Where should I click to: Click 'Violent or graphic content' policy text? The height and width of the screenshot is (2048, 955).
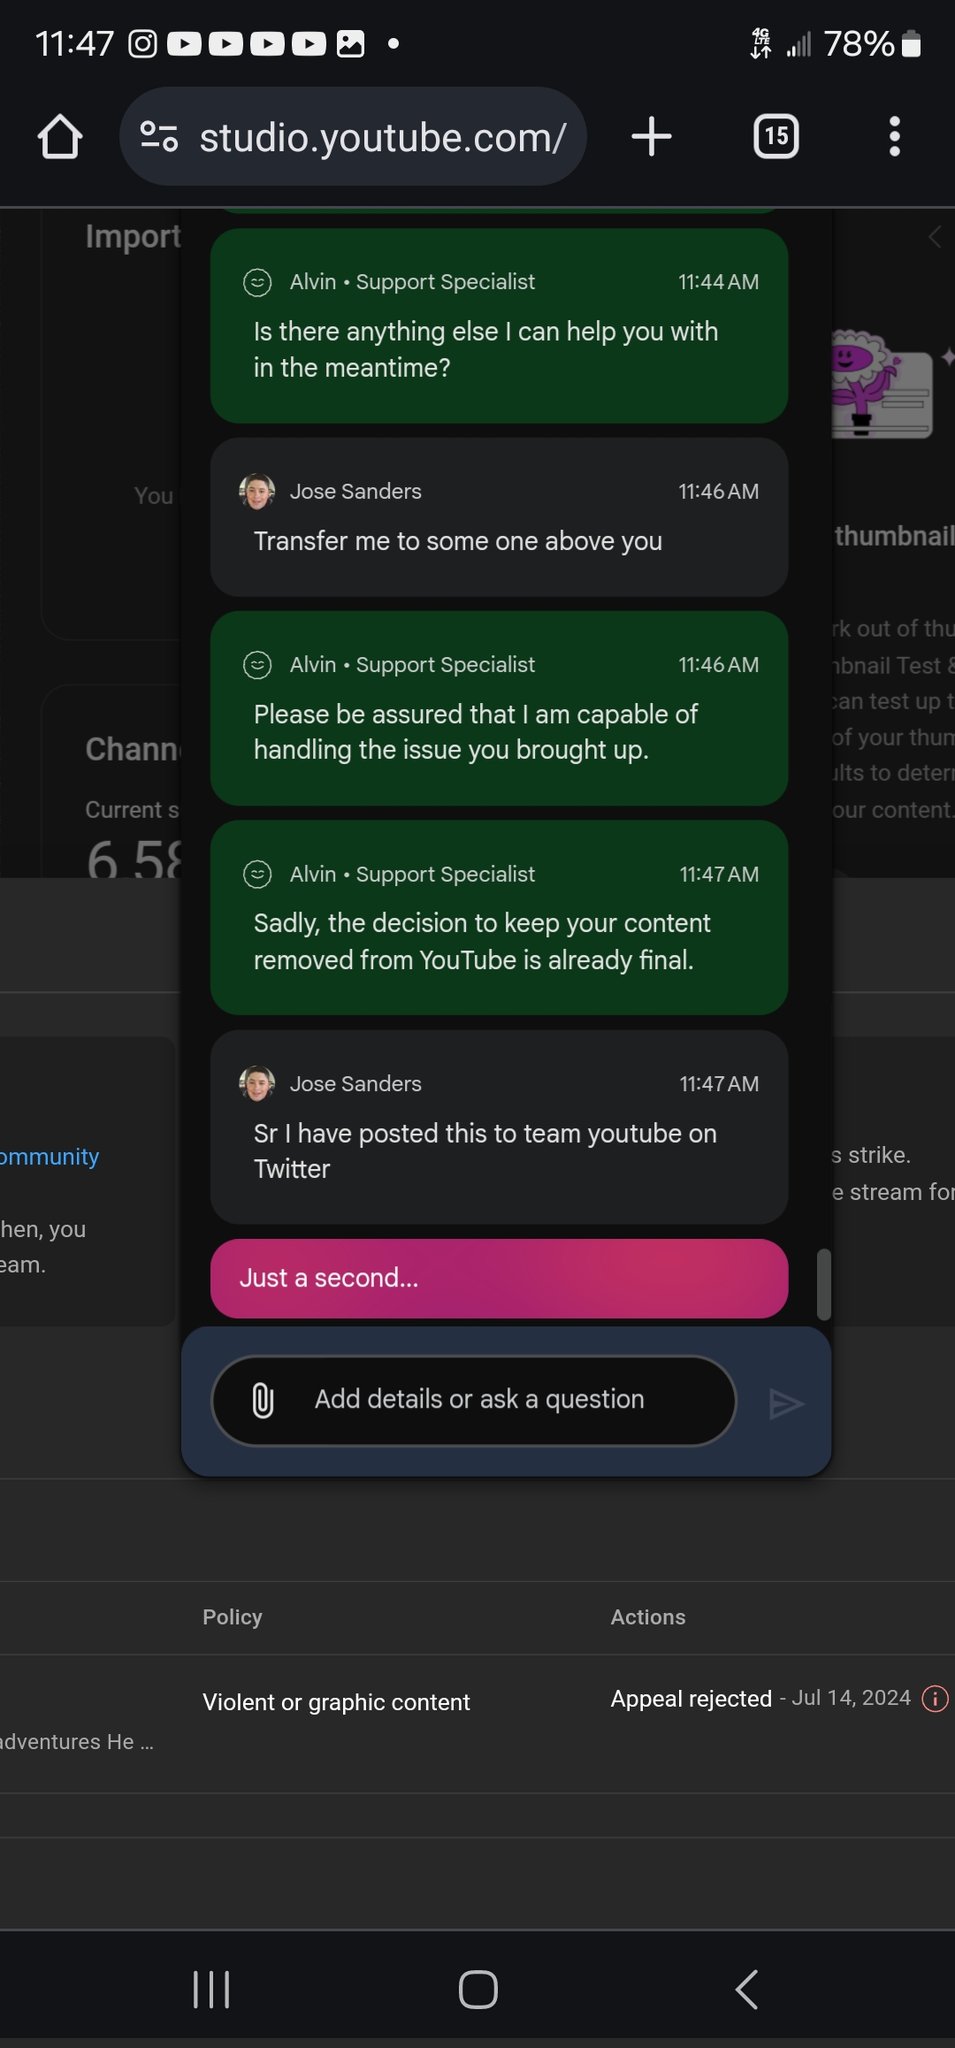[x=336, y=1702]
